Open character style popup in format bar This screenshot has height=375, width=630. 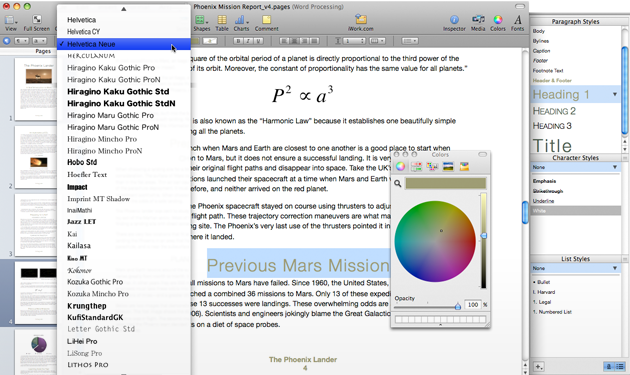point(40,41)
